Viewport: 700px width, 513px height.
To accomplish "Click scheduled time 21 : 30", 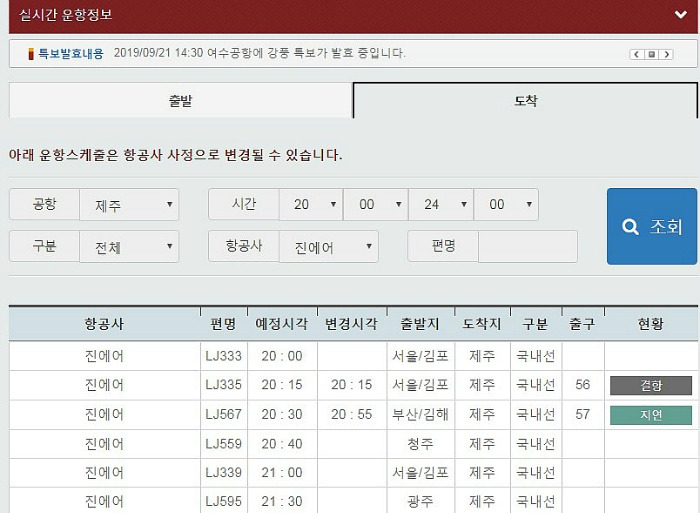I will pos(282,501).
